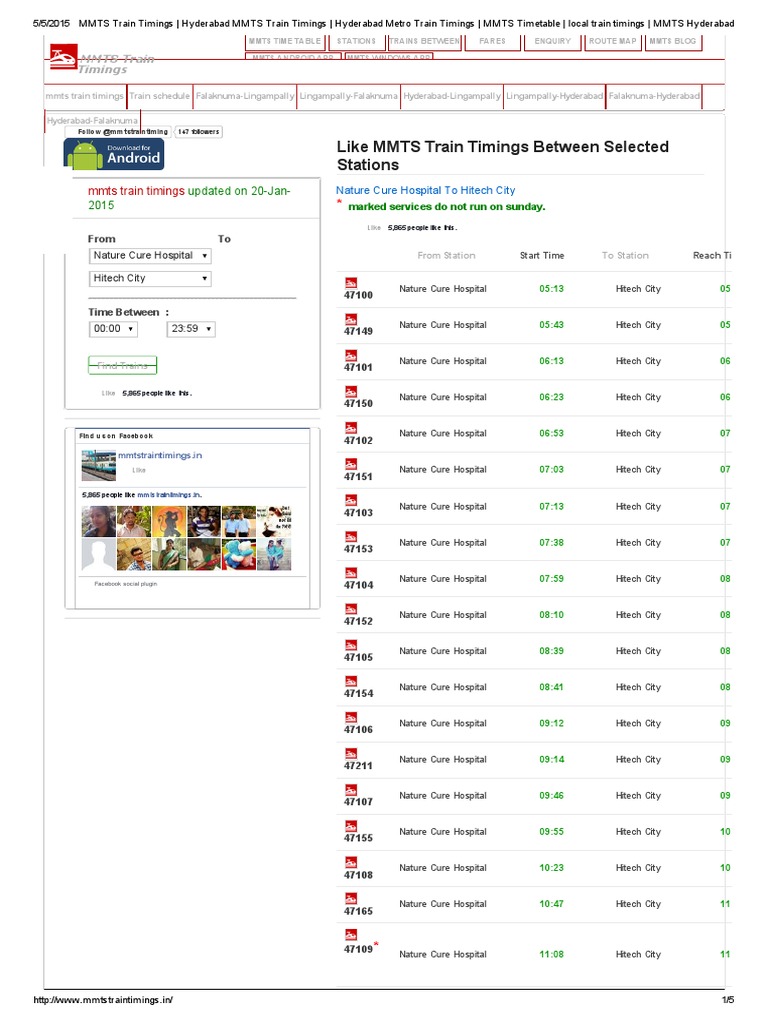Click the train icon for train 47102
Screen dimensions: 768x1024
click(351, 428)
